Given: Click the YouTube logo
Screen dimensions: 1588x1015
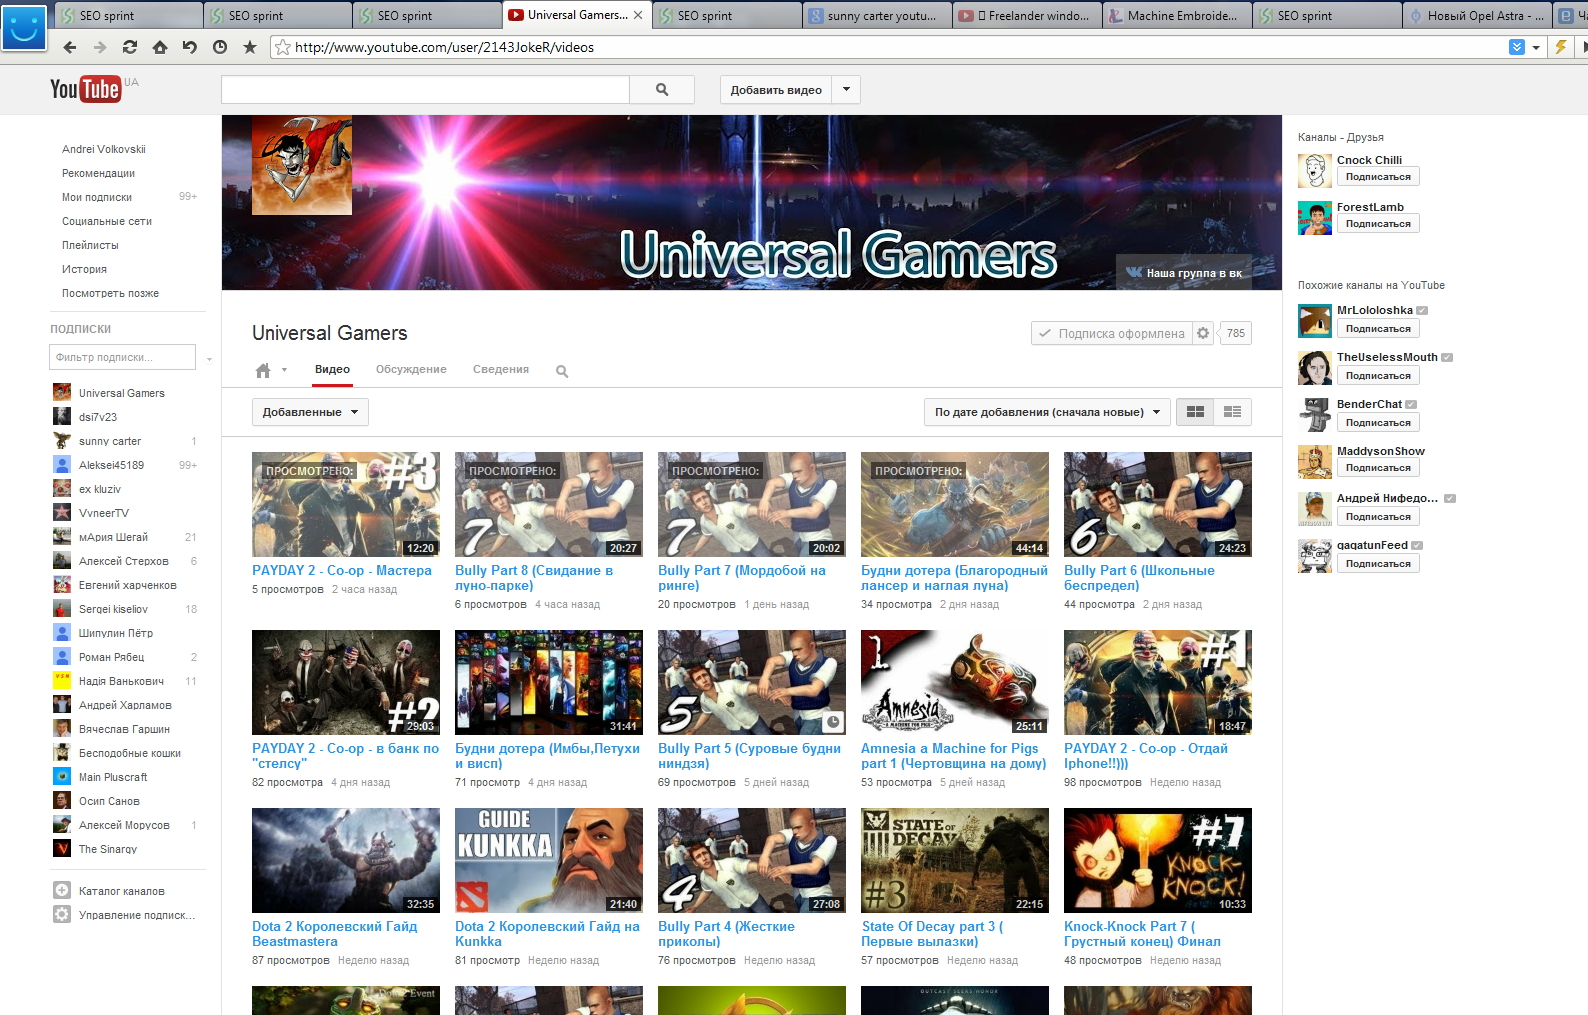Looking at the screenshot, I should tap(86, 89).
